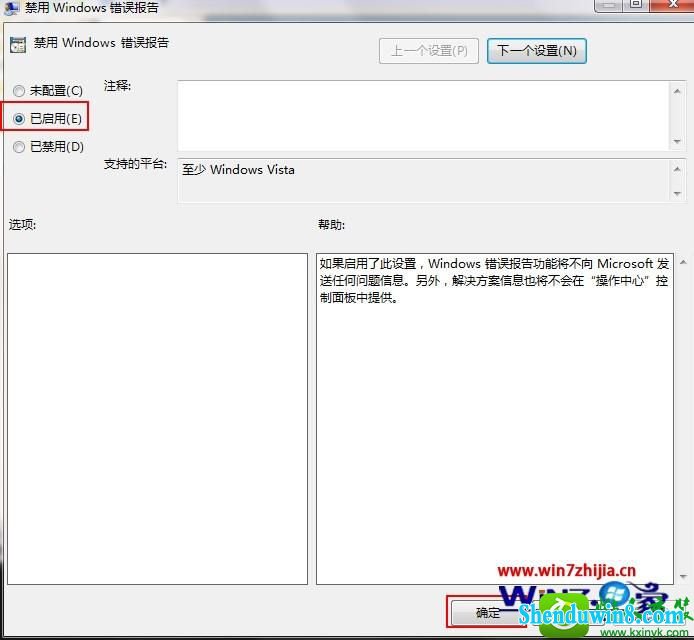
Task: Click up arrow in 支持的平台 box scrollbar
Action: pyautogui.click(x=677, y=169)
